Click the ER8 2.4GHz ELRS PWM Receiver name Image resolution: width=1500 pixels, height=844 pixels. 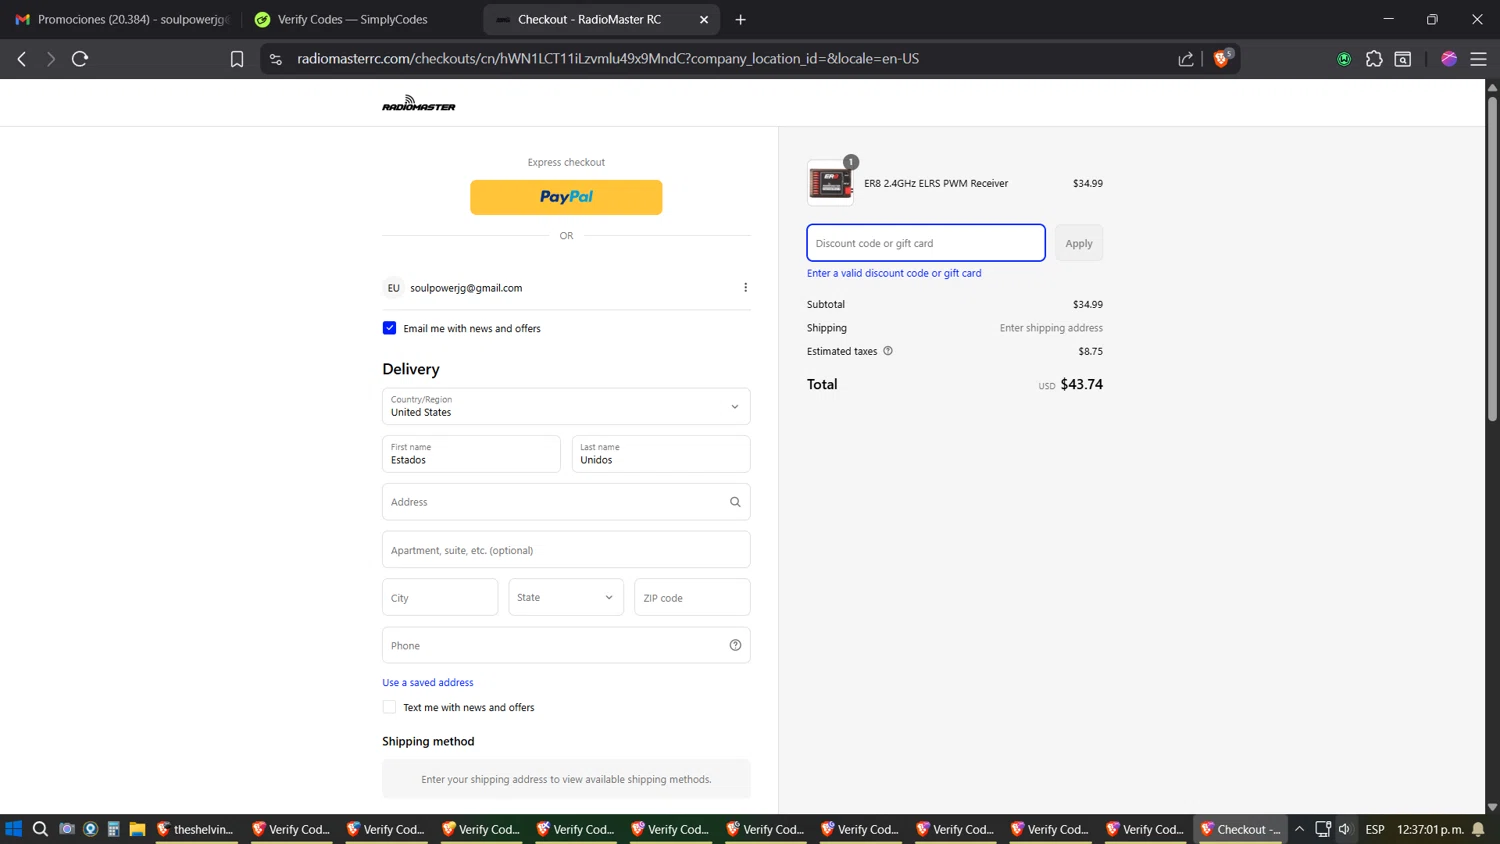pyautogui.click(x=936, y=183)
